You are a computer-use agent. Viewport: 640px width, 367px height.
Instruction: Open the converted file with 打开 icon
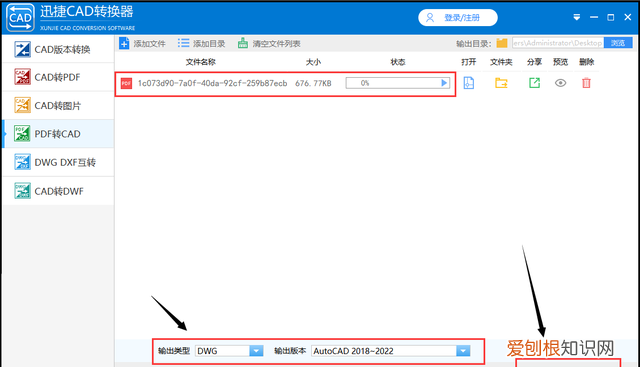469,83
